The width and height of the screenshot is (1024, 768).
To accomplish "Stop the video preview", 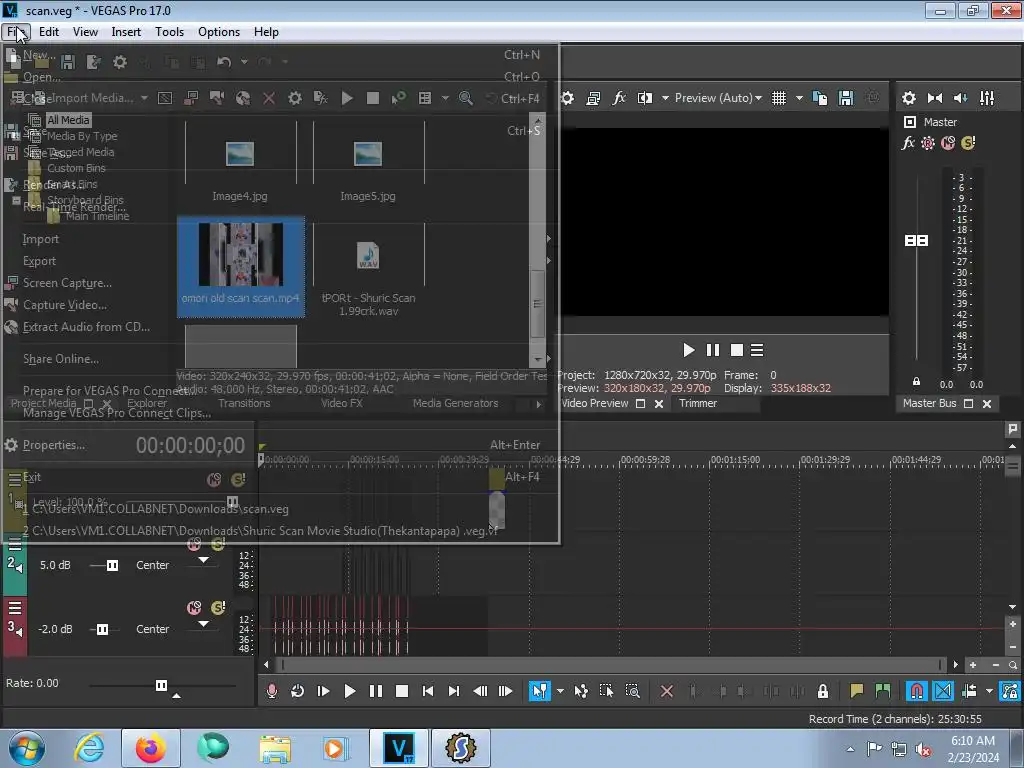I will [737, 351].
